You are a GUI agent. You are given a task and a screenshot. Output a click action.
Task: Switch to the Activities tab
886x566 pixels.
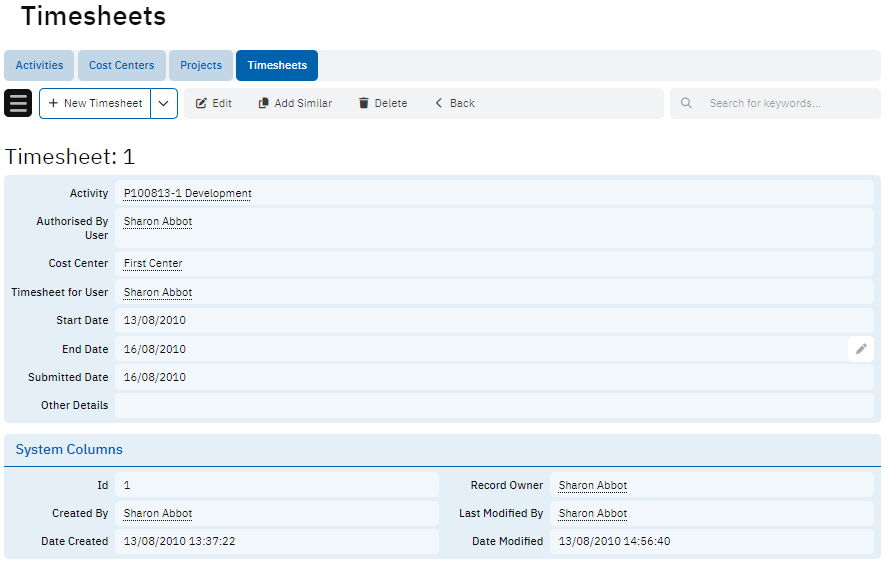(39, 65)
